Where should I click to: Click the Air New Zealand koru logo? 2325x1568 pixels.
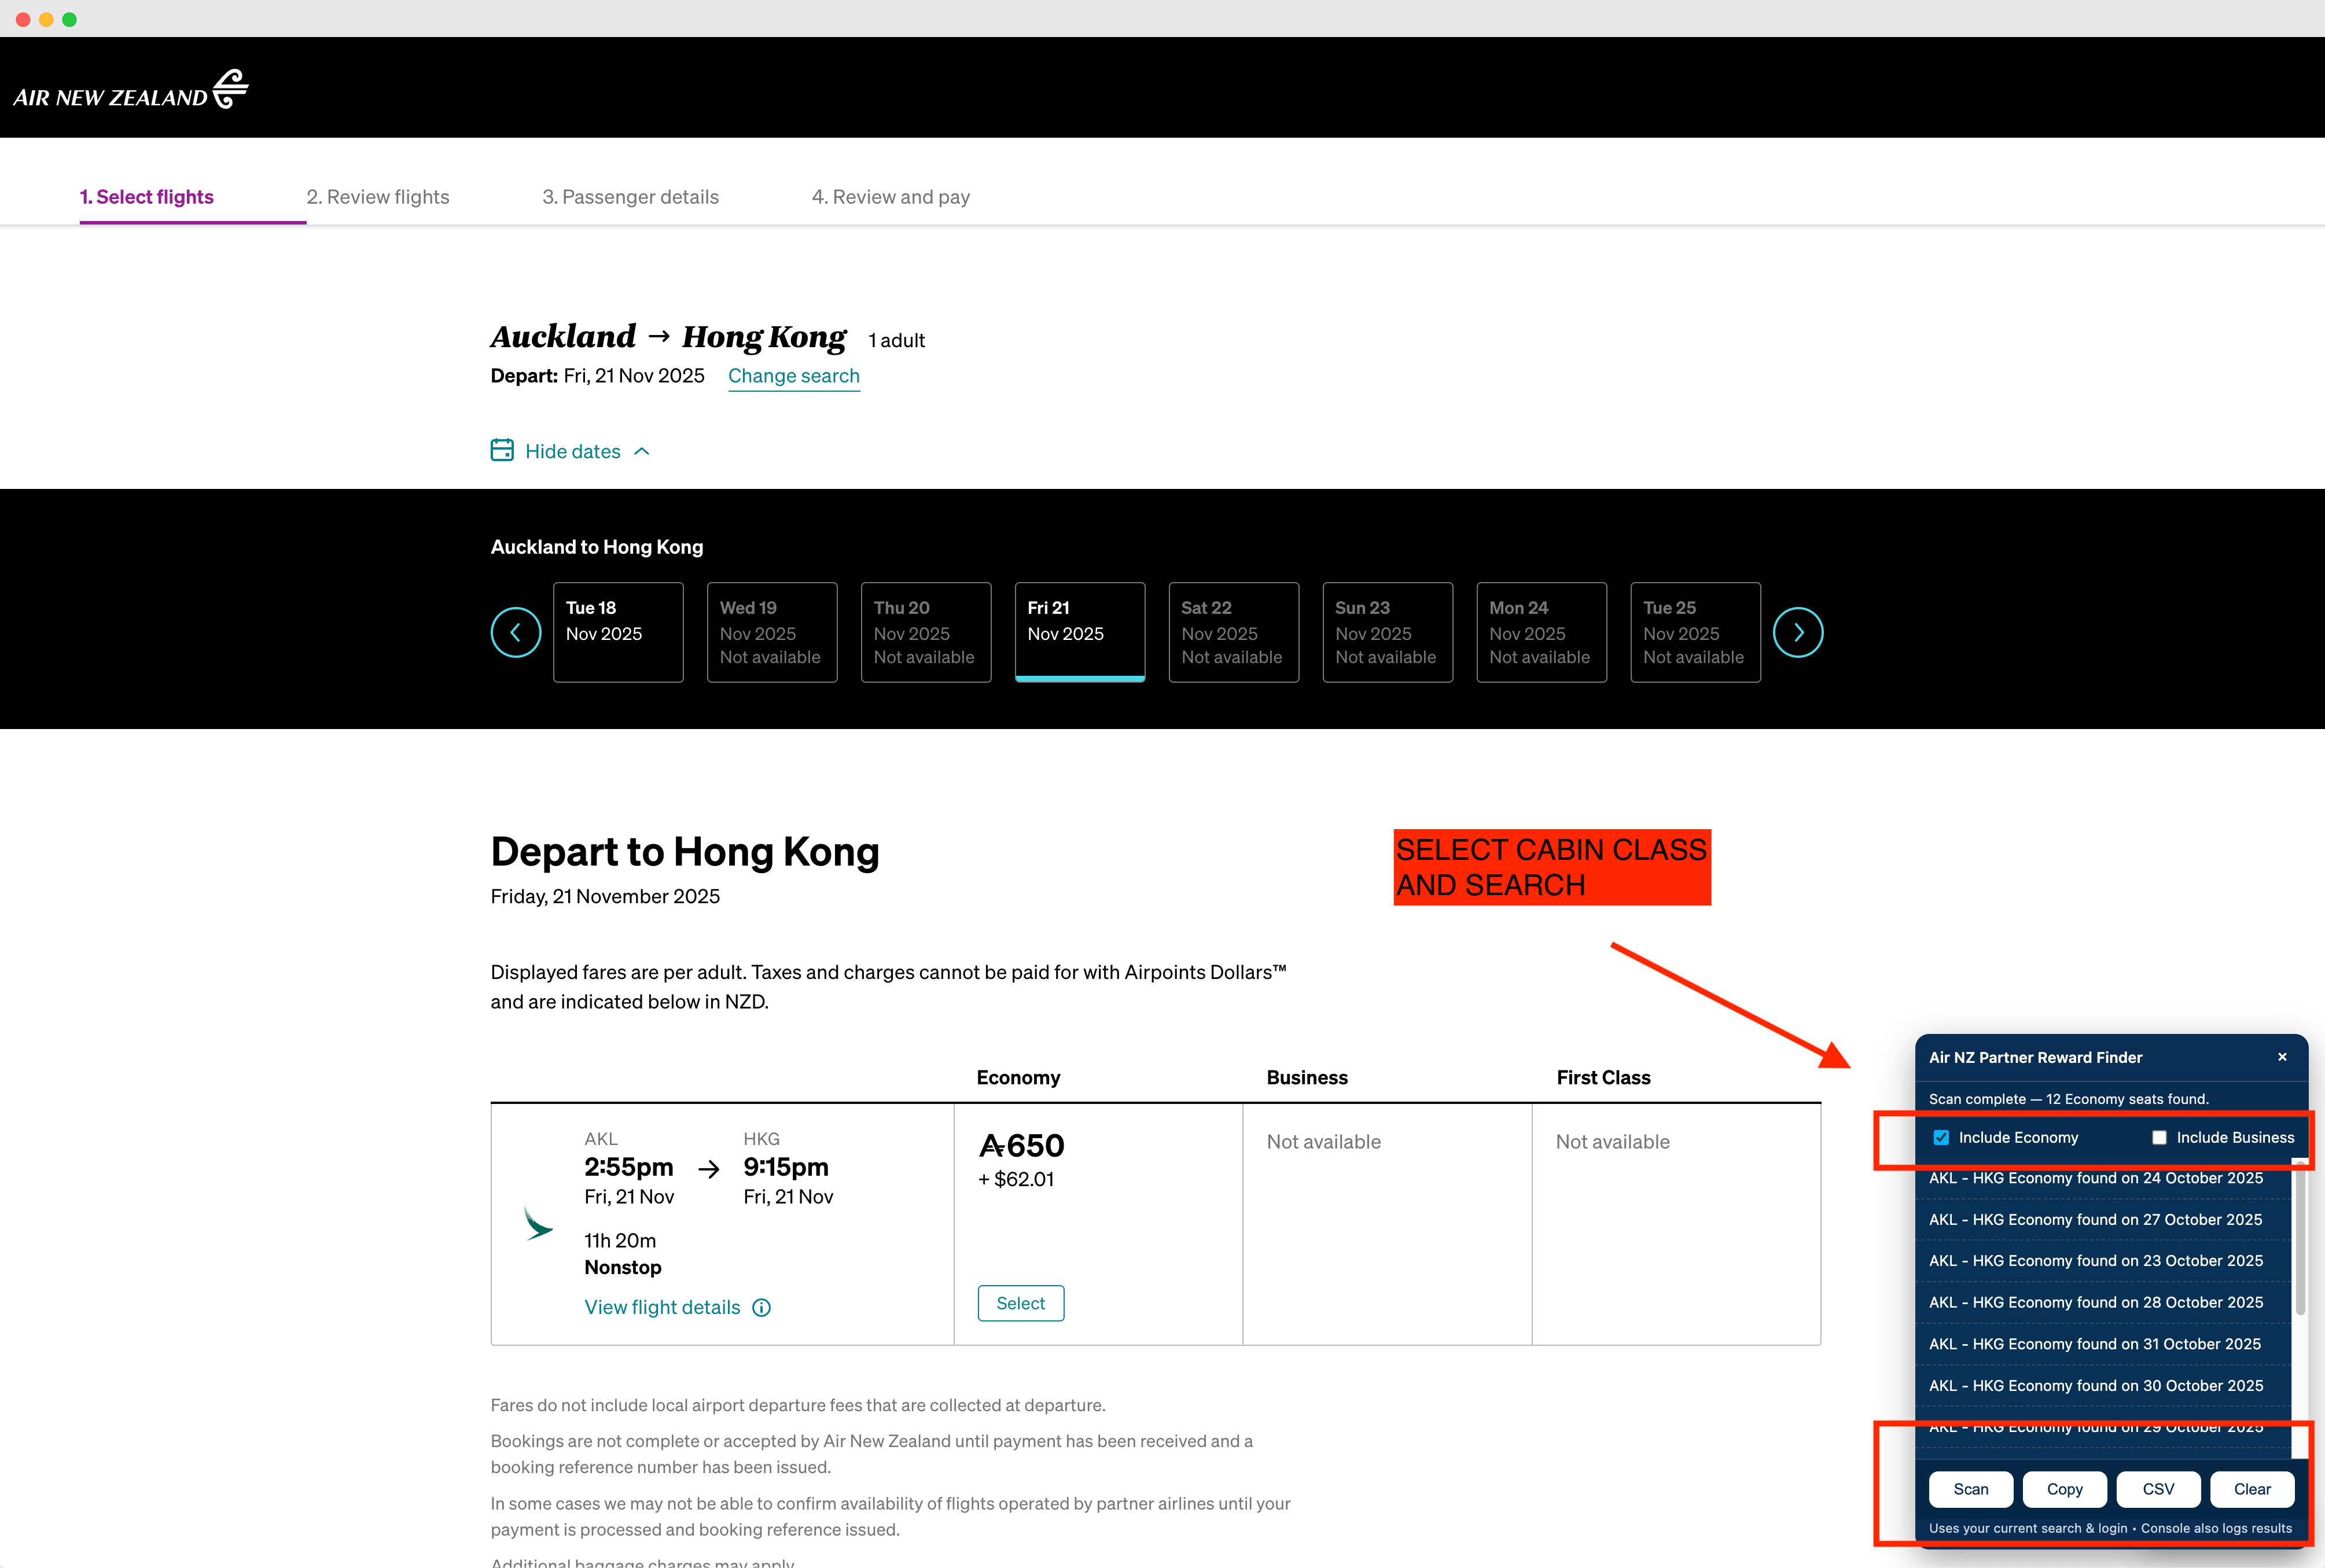230,89
